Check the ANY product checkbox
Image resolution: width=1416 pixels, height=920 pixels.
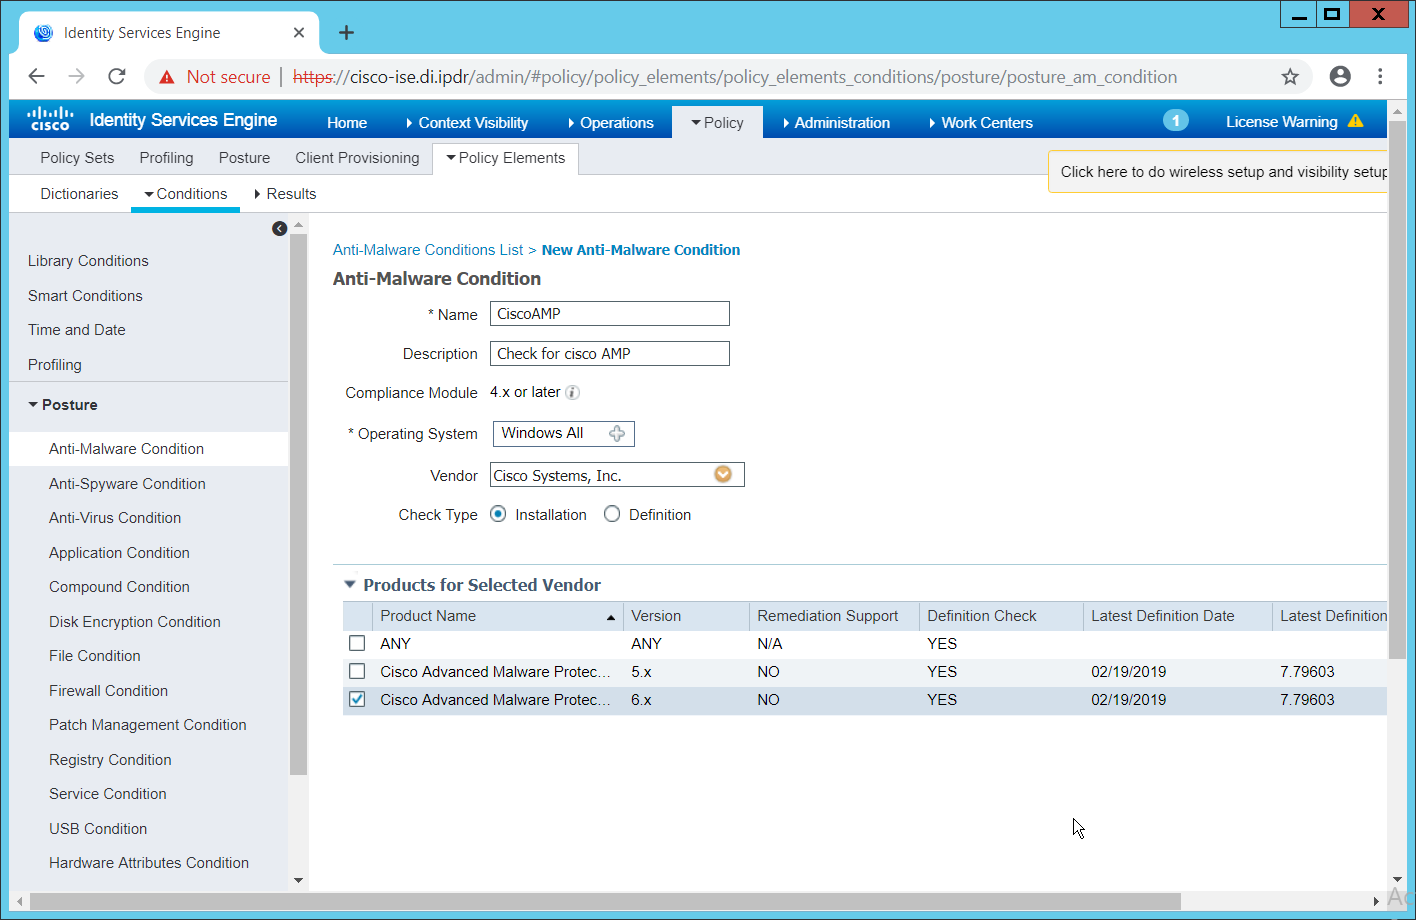[357, 643]
